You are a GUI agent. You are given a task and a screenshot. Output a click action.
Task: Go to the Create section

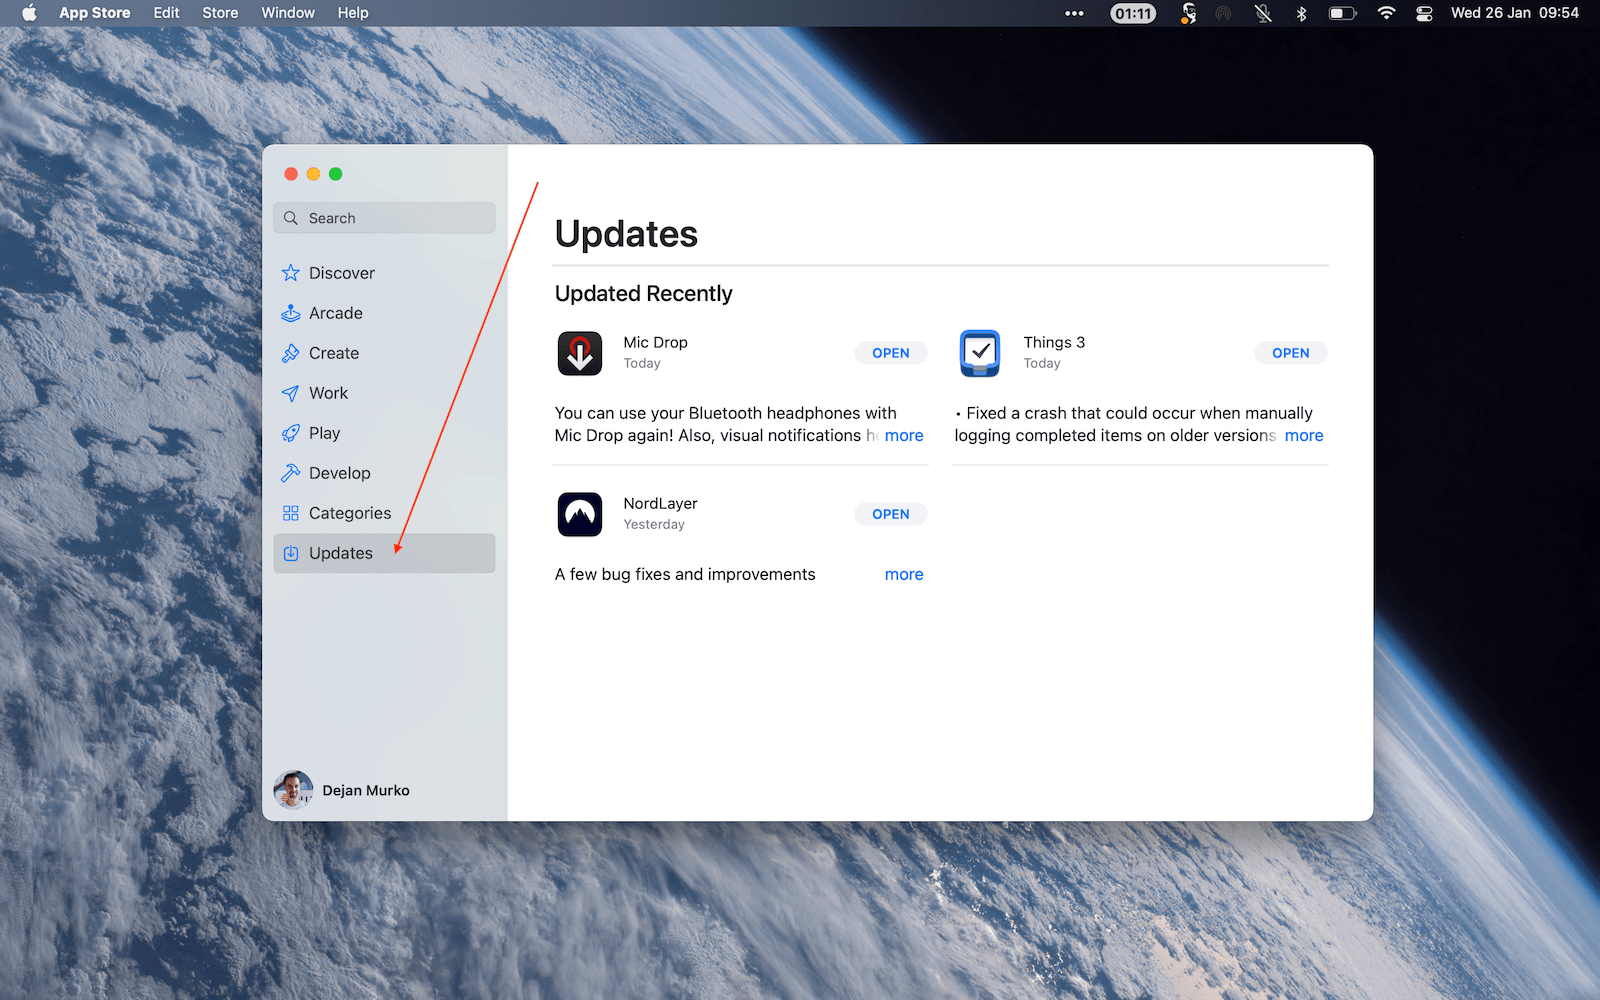tap(333, 352)
